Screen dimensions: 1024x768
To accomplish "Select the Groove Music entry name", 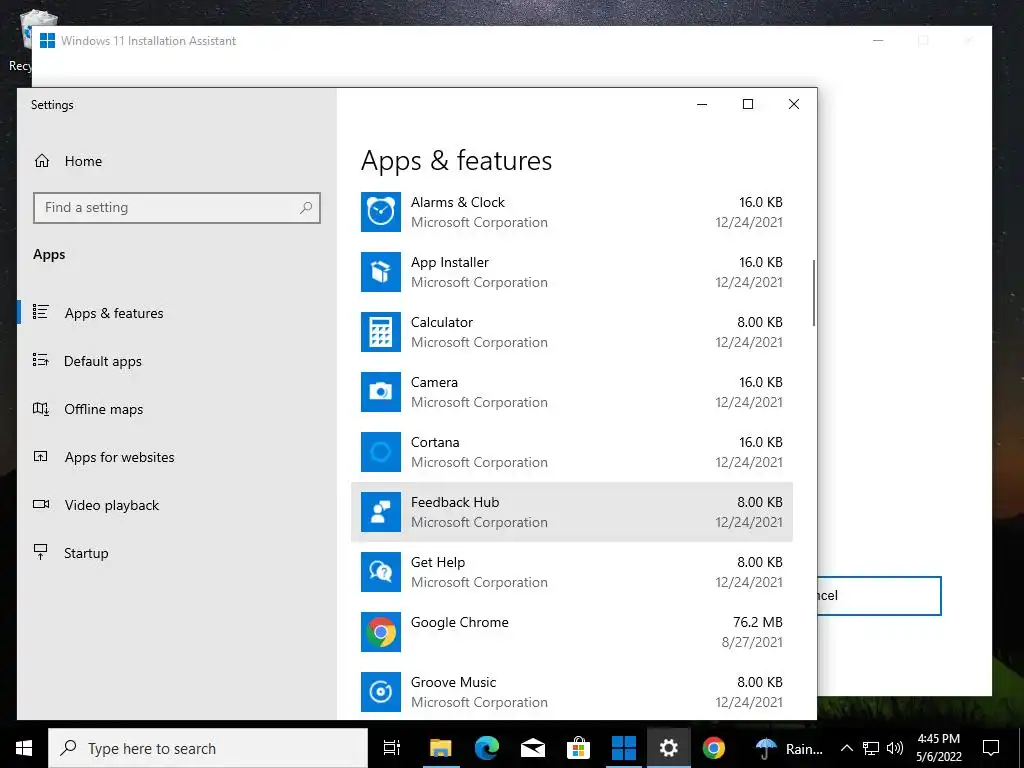I will click(x=453, y=682).
